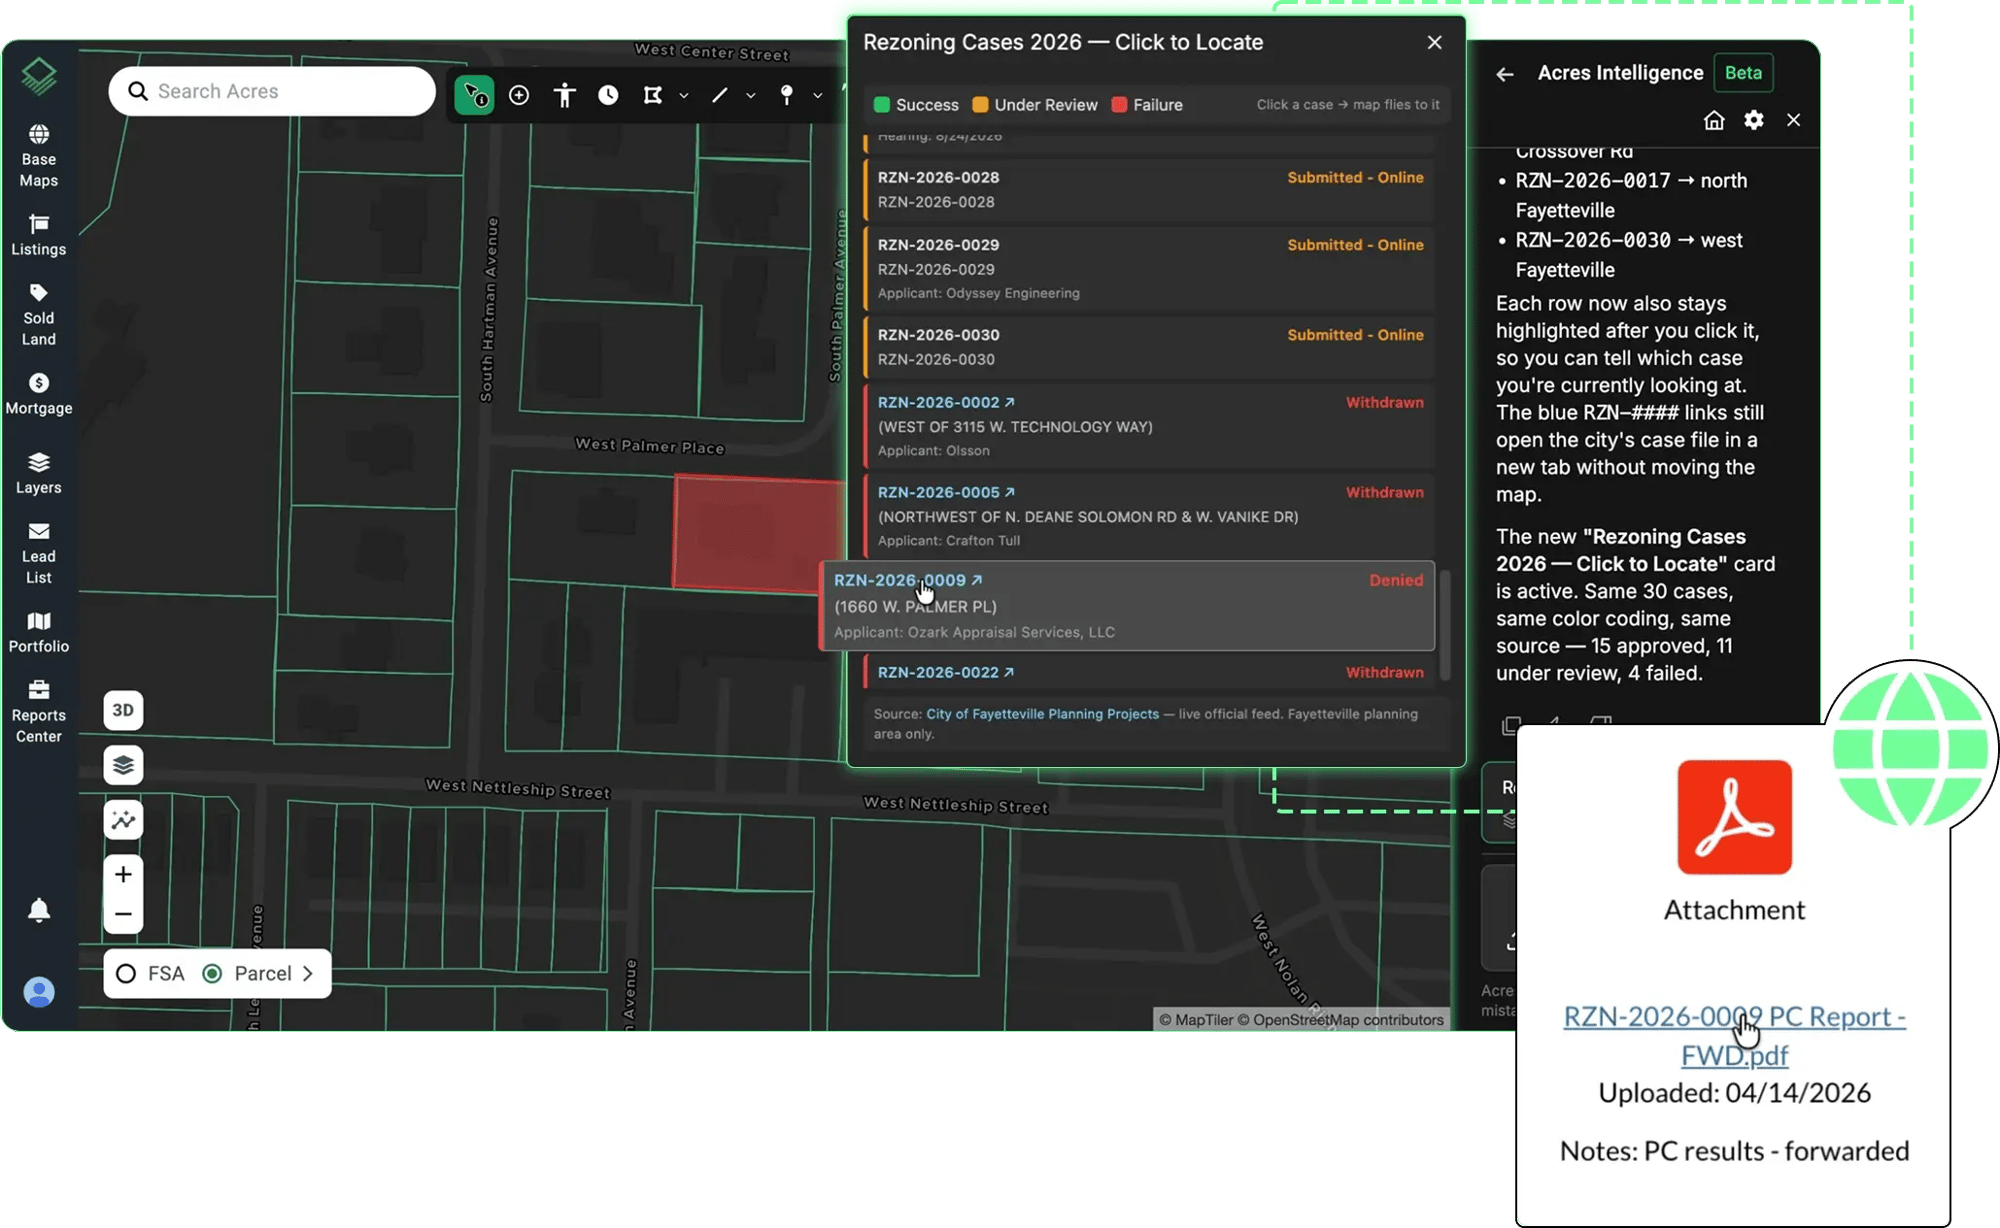The width and height of the screenshot is (2000, 1228).
Task: Click the Search Acres field
Action: (x=272, y=91)
